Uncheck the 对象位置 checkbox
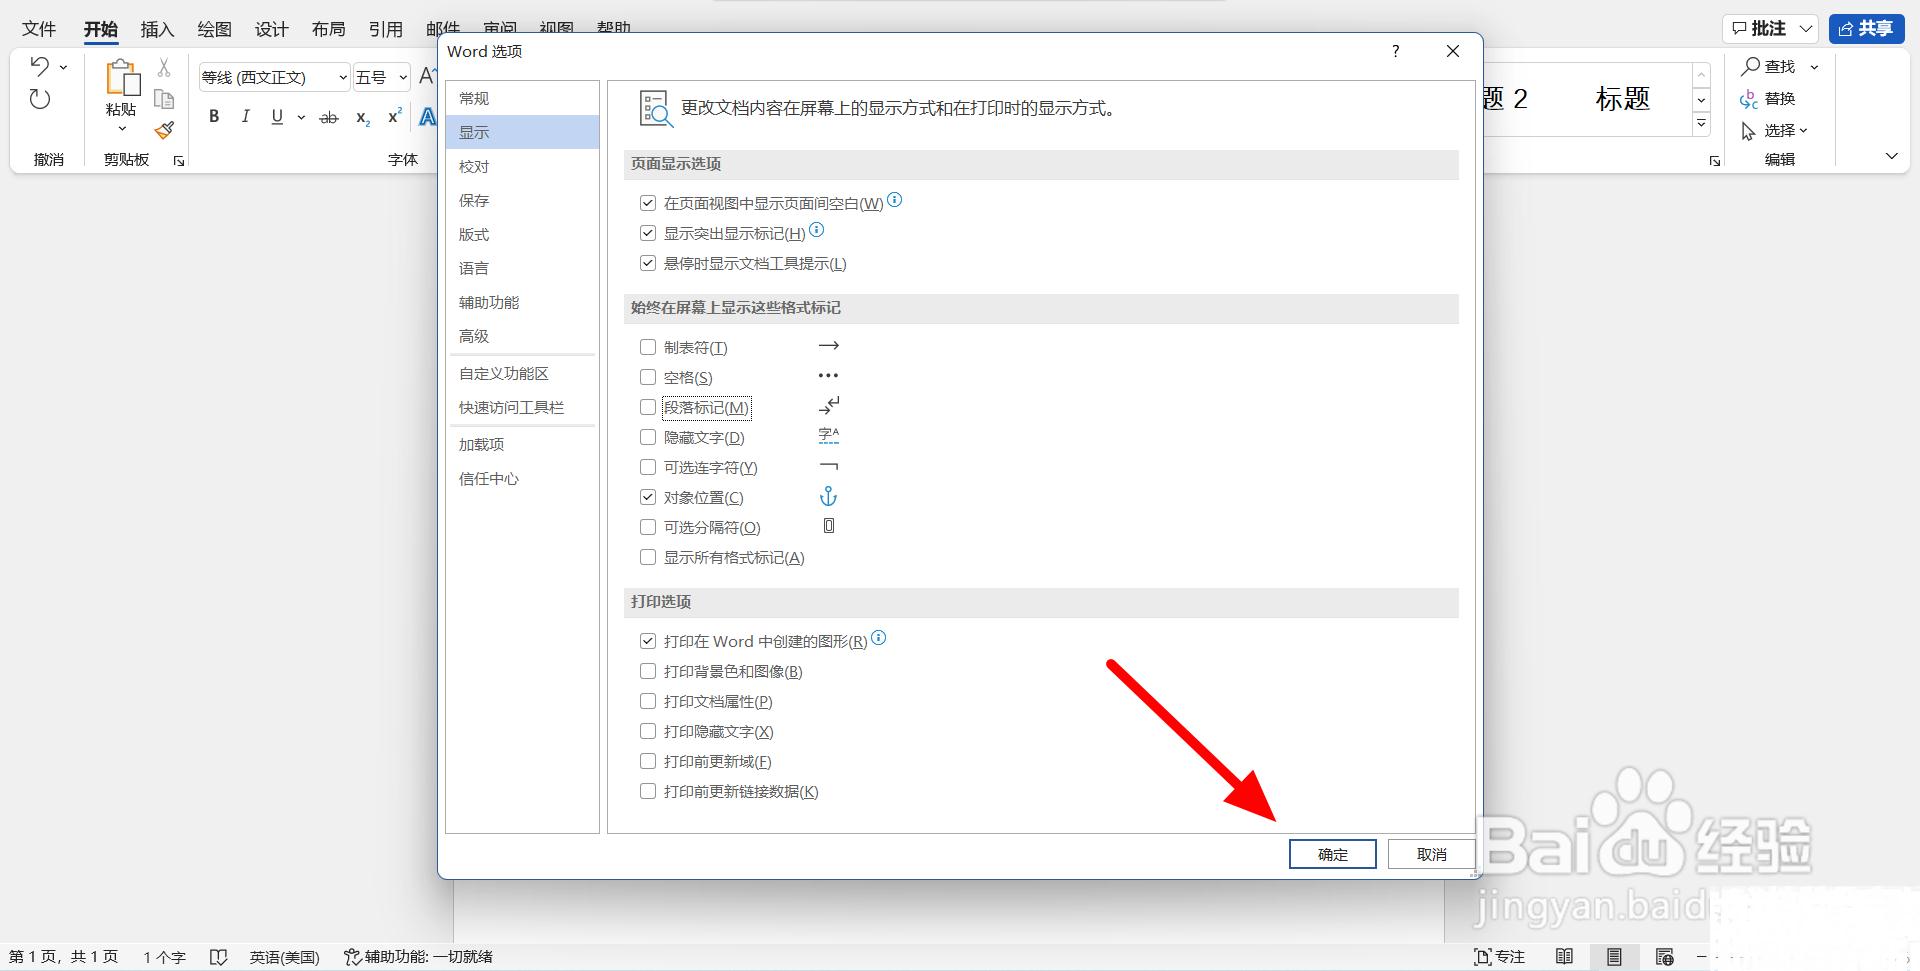Screen dimensions: 1920x971 point(648,497)
